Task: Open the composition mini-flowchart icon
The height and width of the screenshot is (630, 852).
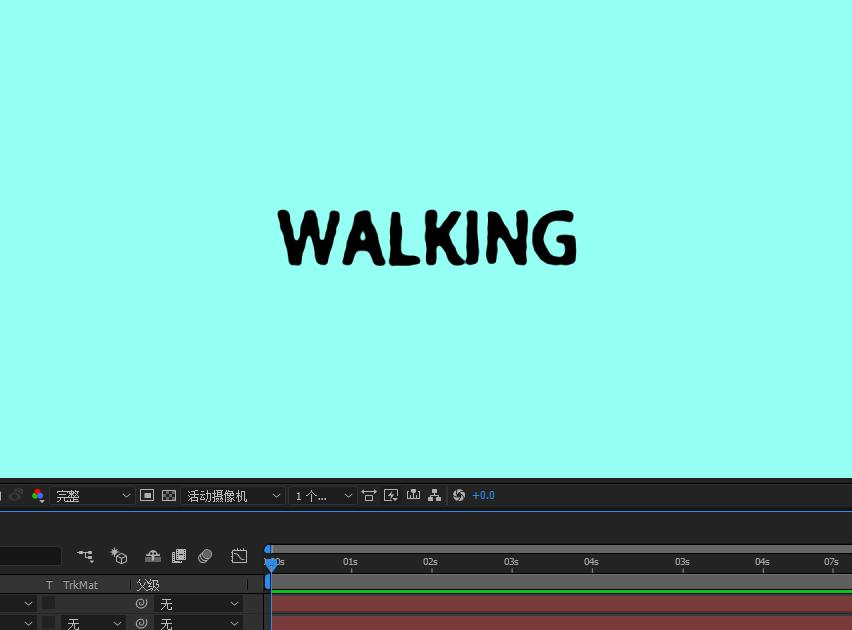Action: [x=85, y=556]
